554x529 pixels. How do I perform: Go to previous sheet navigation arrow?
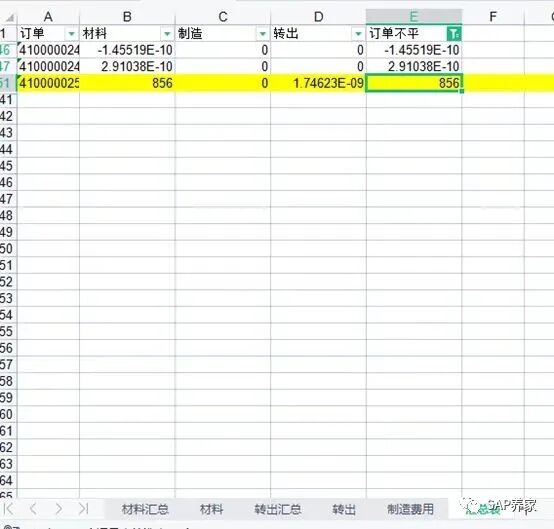(33, 509)
